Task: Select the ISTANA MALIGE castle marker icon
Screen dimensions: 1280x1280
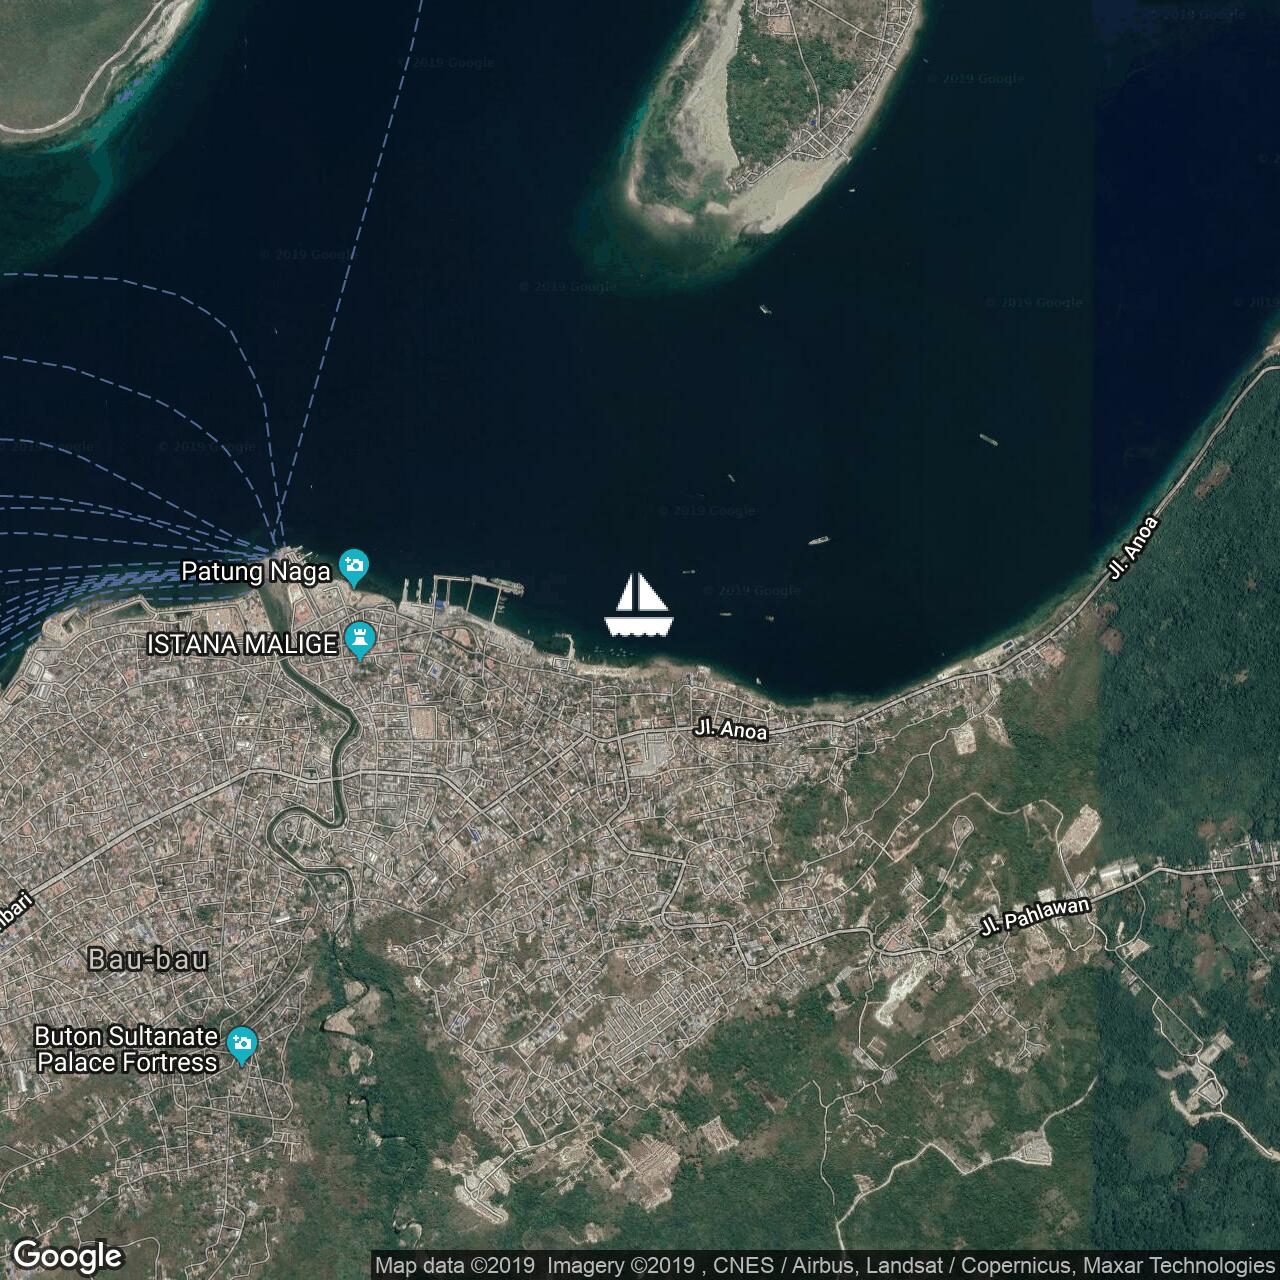Action: 360,640
